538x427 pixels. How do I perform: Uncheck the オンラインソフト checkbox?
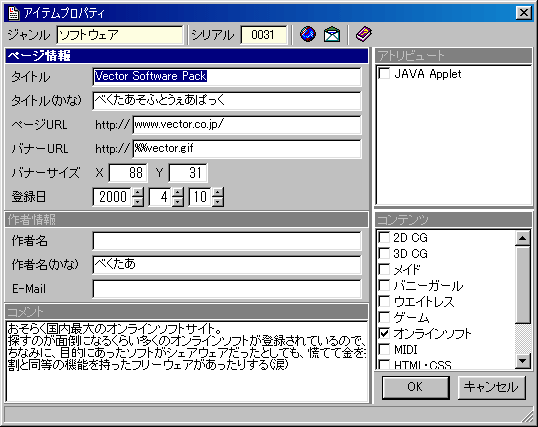coord(384,333)
